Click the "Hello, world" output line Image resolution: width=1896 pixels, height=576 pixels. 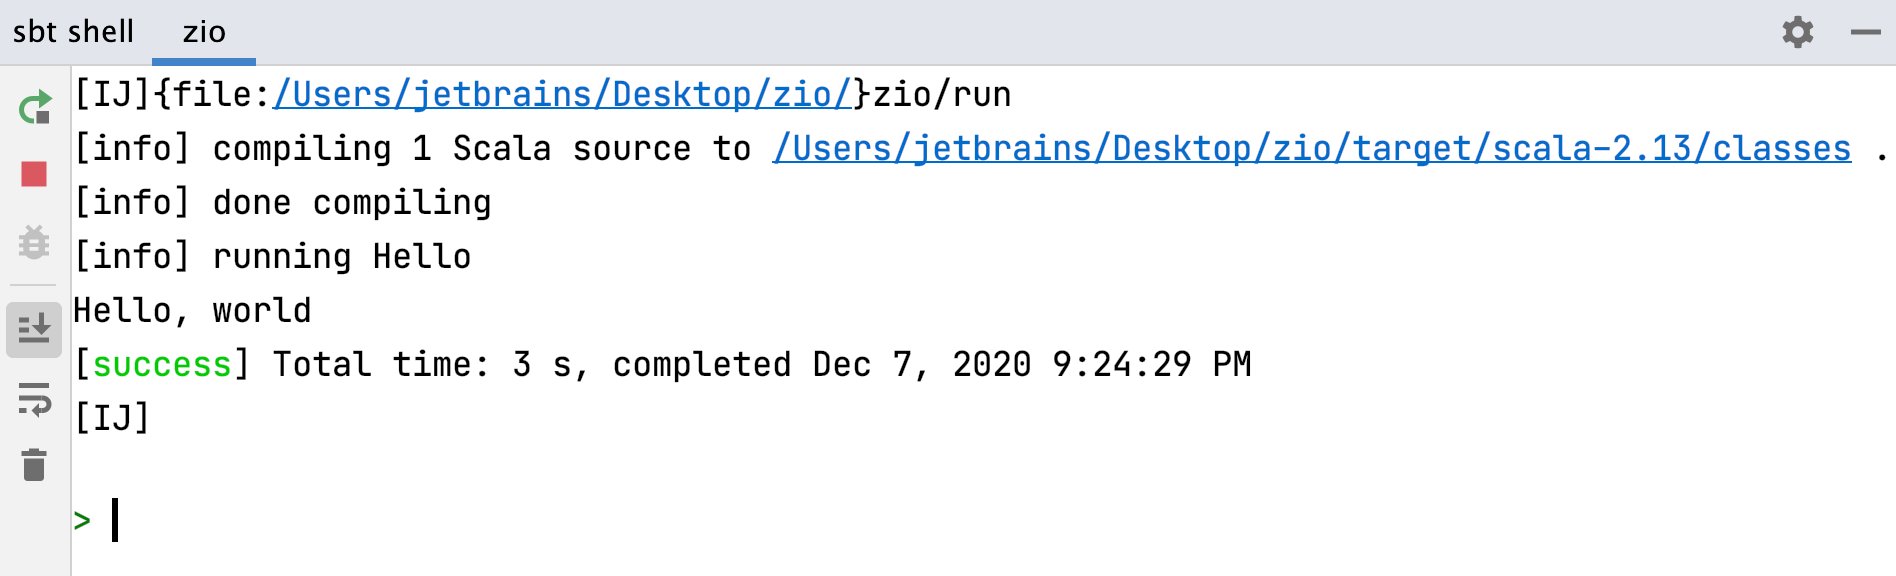tap(192, 311)
